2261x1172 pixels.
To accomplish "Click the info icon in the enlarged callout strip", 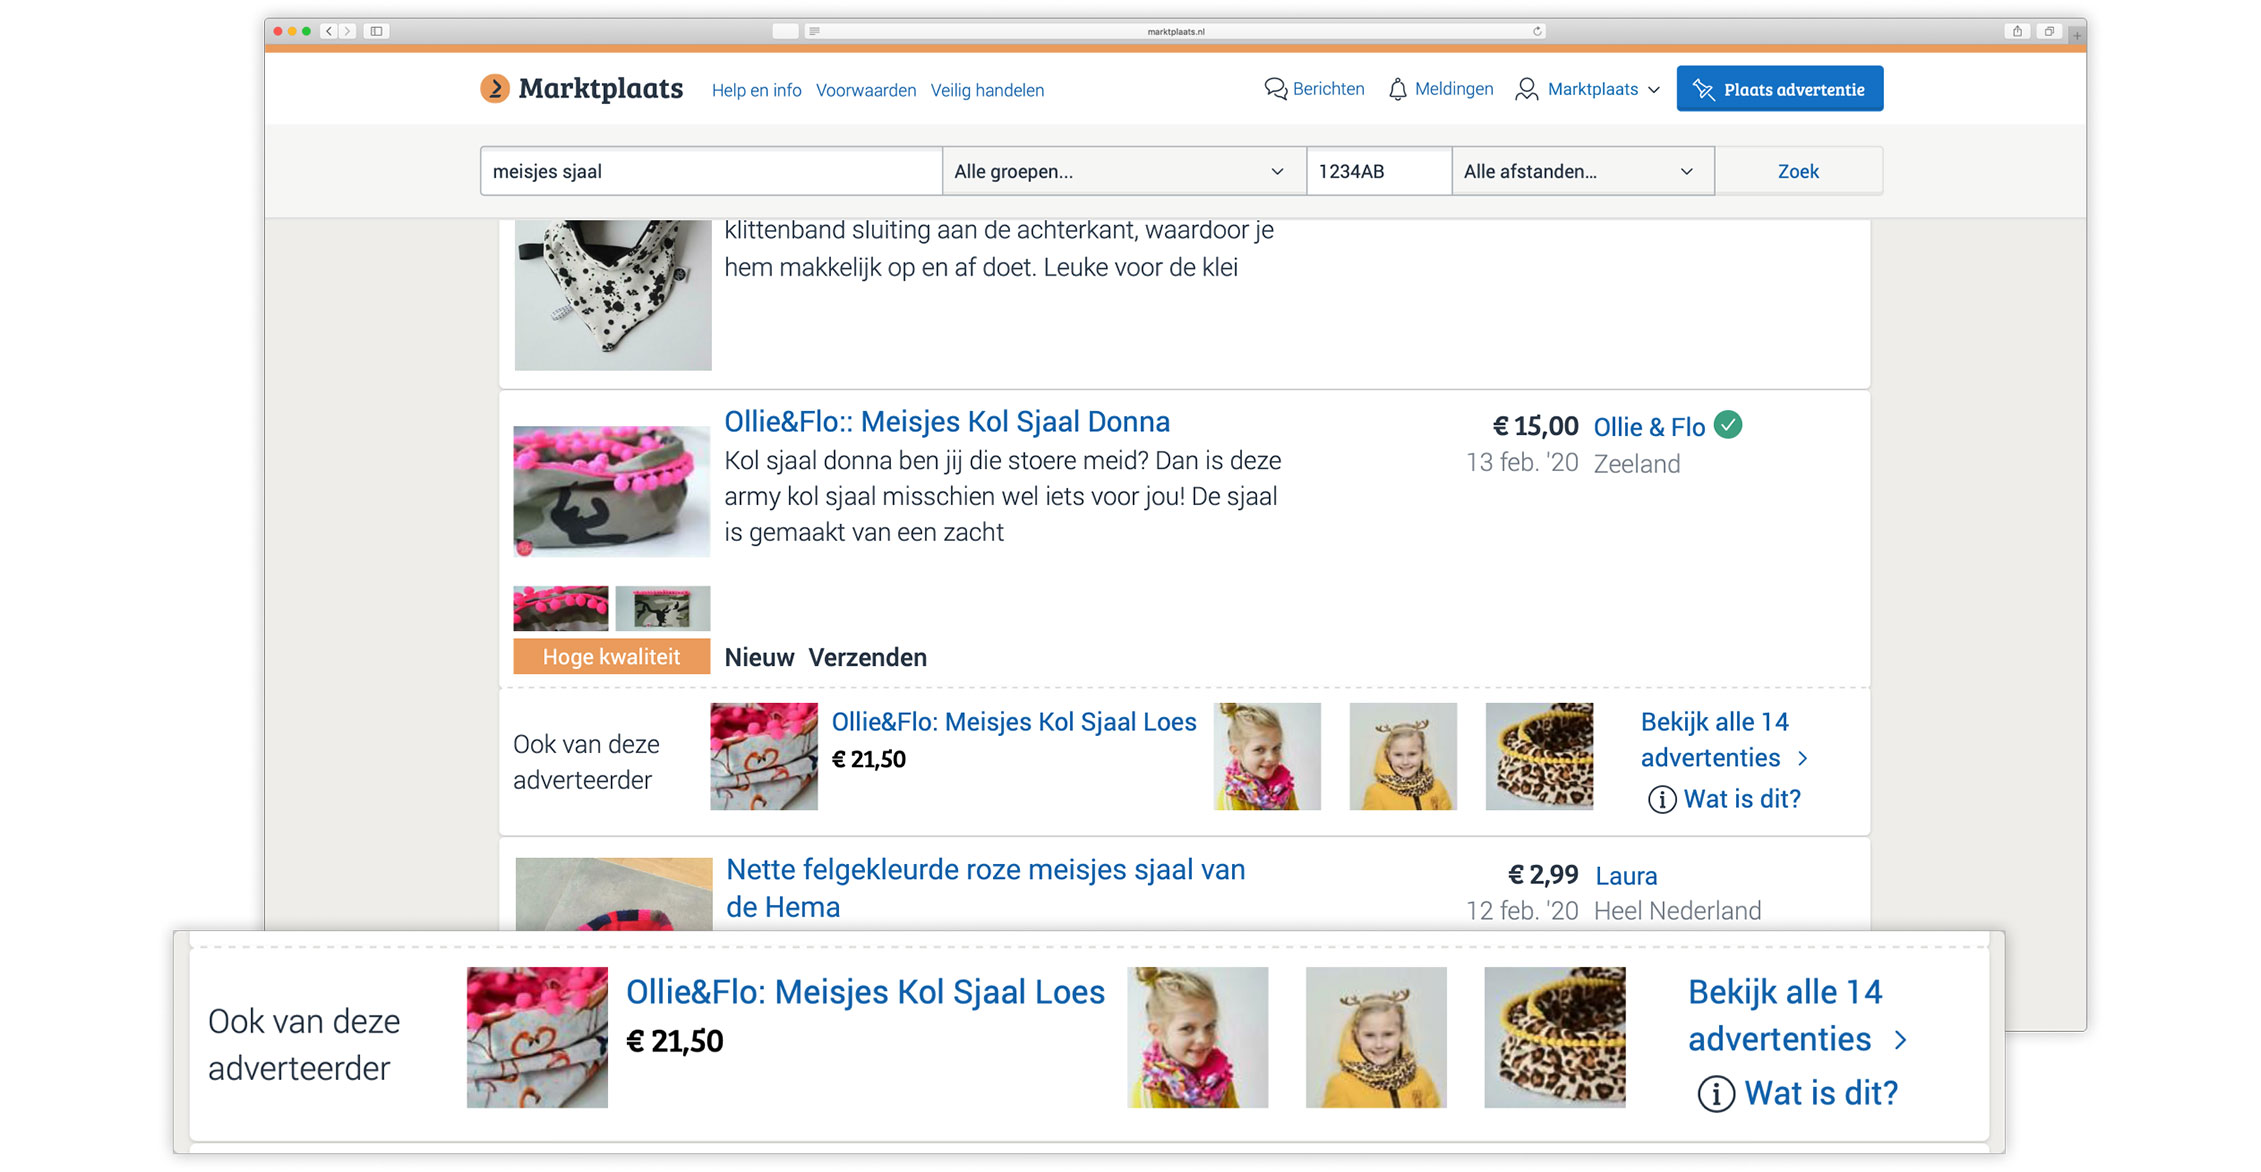I will pyautogui.click(x=1716, y=1094).
